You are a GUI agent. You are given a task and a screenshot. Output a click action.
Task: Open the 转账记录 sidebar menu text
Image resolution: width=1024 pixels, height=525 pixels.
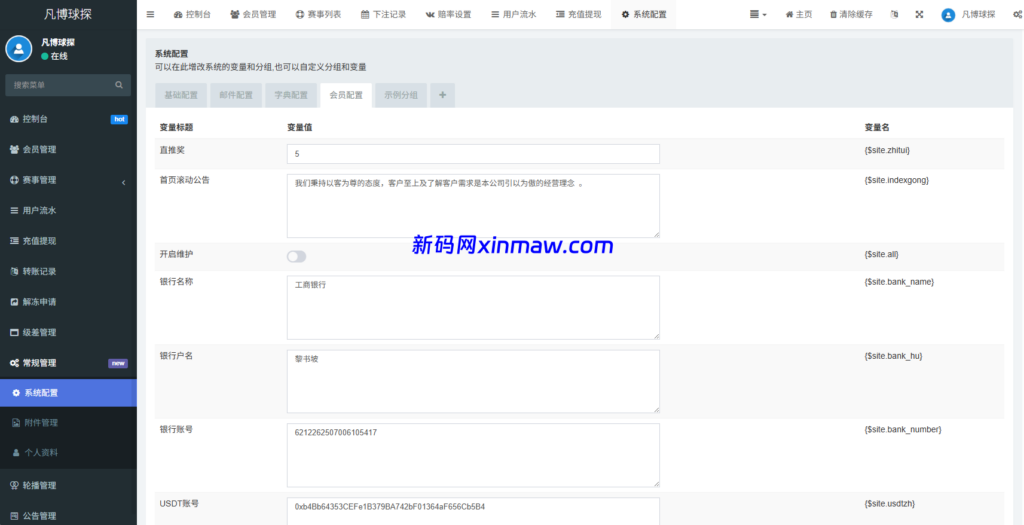point(39,271)
